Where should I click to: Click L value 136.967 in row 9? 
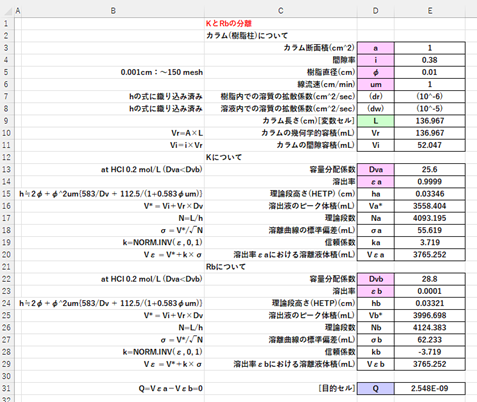[430, 121]
